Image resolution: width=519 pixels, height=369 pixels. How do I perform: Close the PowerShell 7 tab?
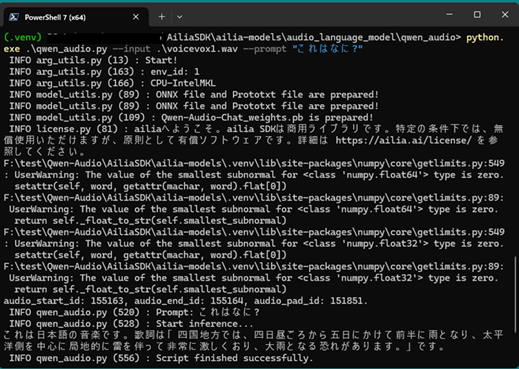point(136,17)
